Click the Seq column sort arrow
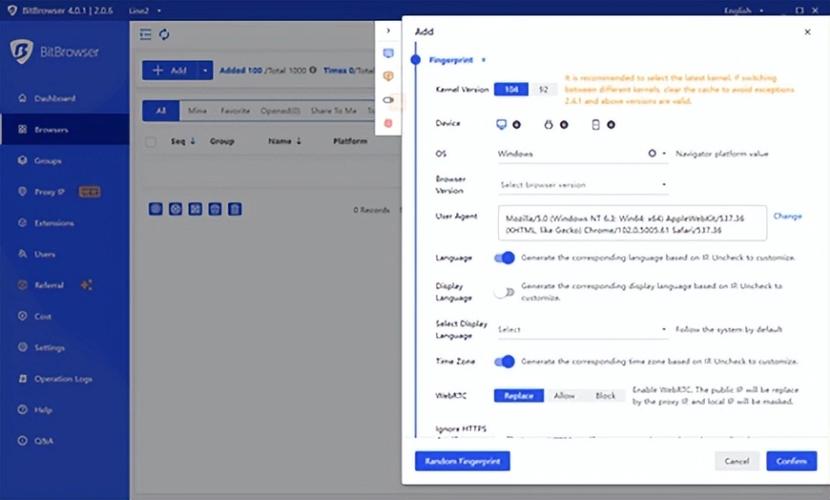The image size is (830, 500). click(x=193, y=141)
